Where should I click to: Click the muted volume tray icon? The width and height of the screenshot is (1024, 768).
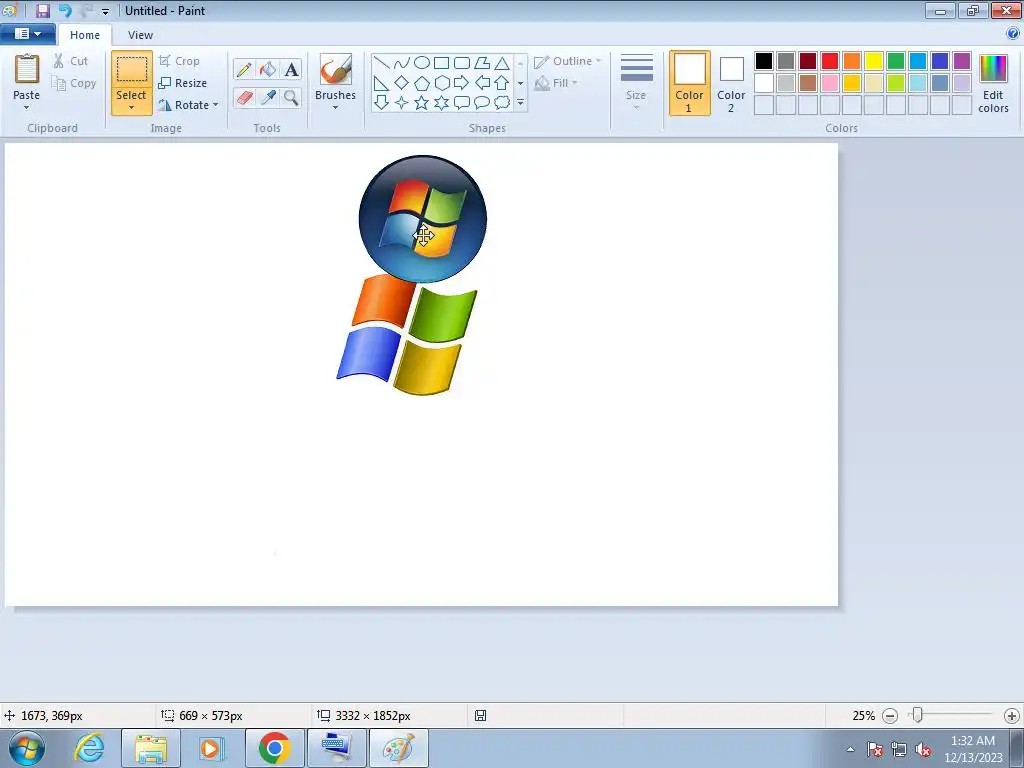point(923,749)
